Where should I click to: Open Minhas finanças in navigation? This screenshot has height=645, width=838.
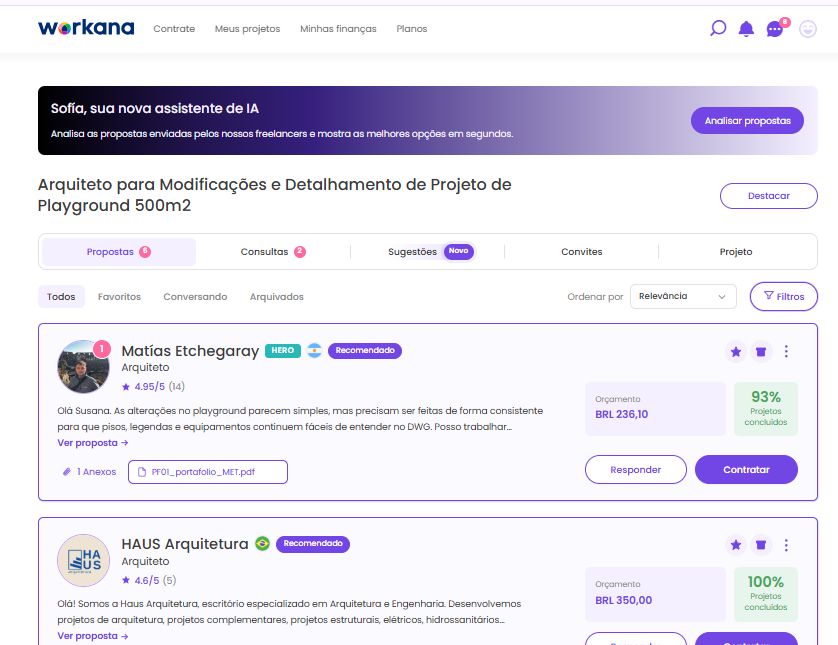point(338,29)
